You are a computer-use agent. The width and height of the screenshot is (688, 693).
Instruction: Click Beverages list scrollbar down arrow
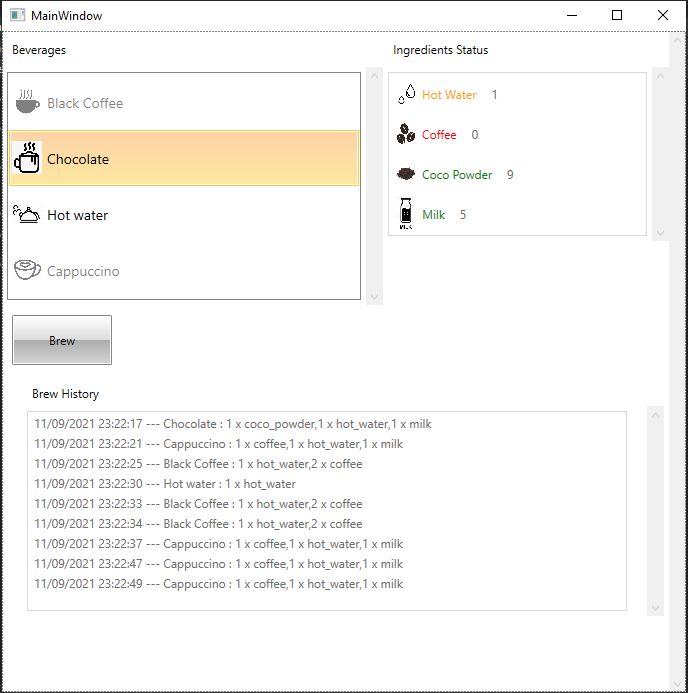(375, 297)
